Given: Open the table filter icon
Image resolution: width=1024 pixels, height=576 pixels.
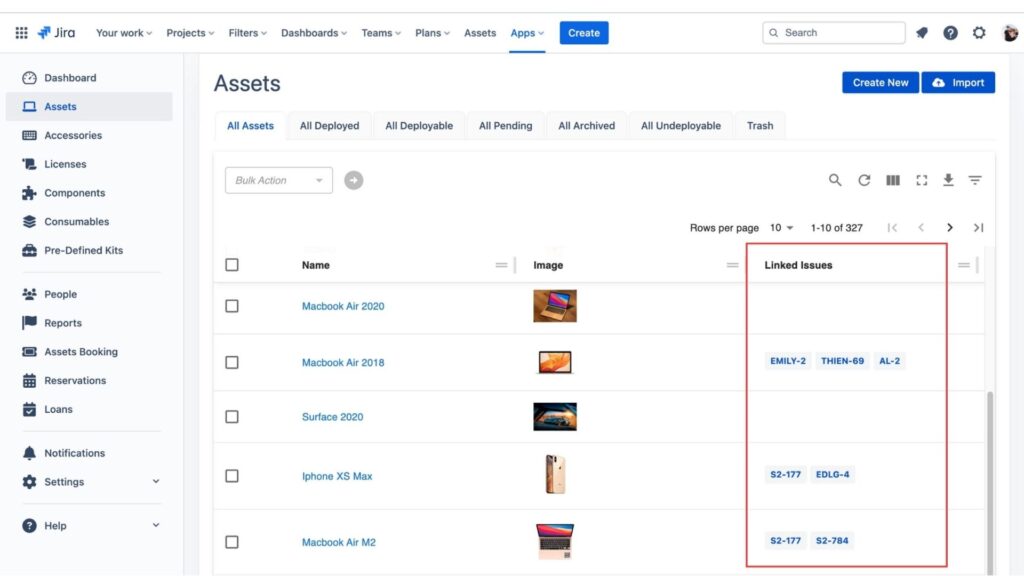Looking at the screenshot, I should tap(976, 180).
